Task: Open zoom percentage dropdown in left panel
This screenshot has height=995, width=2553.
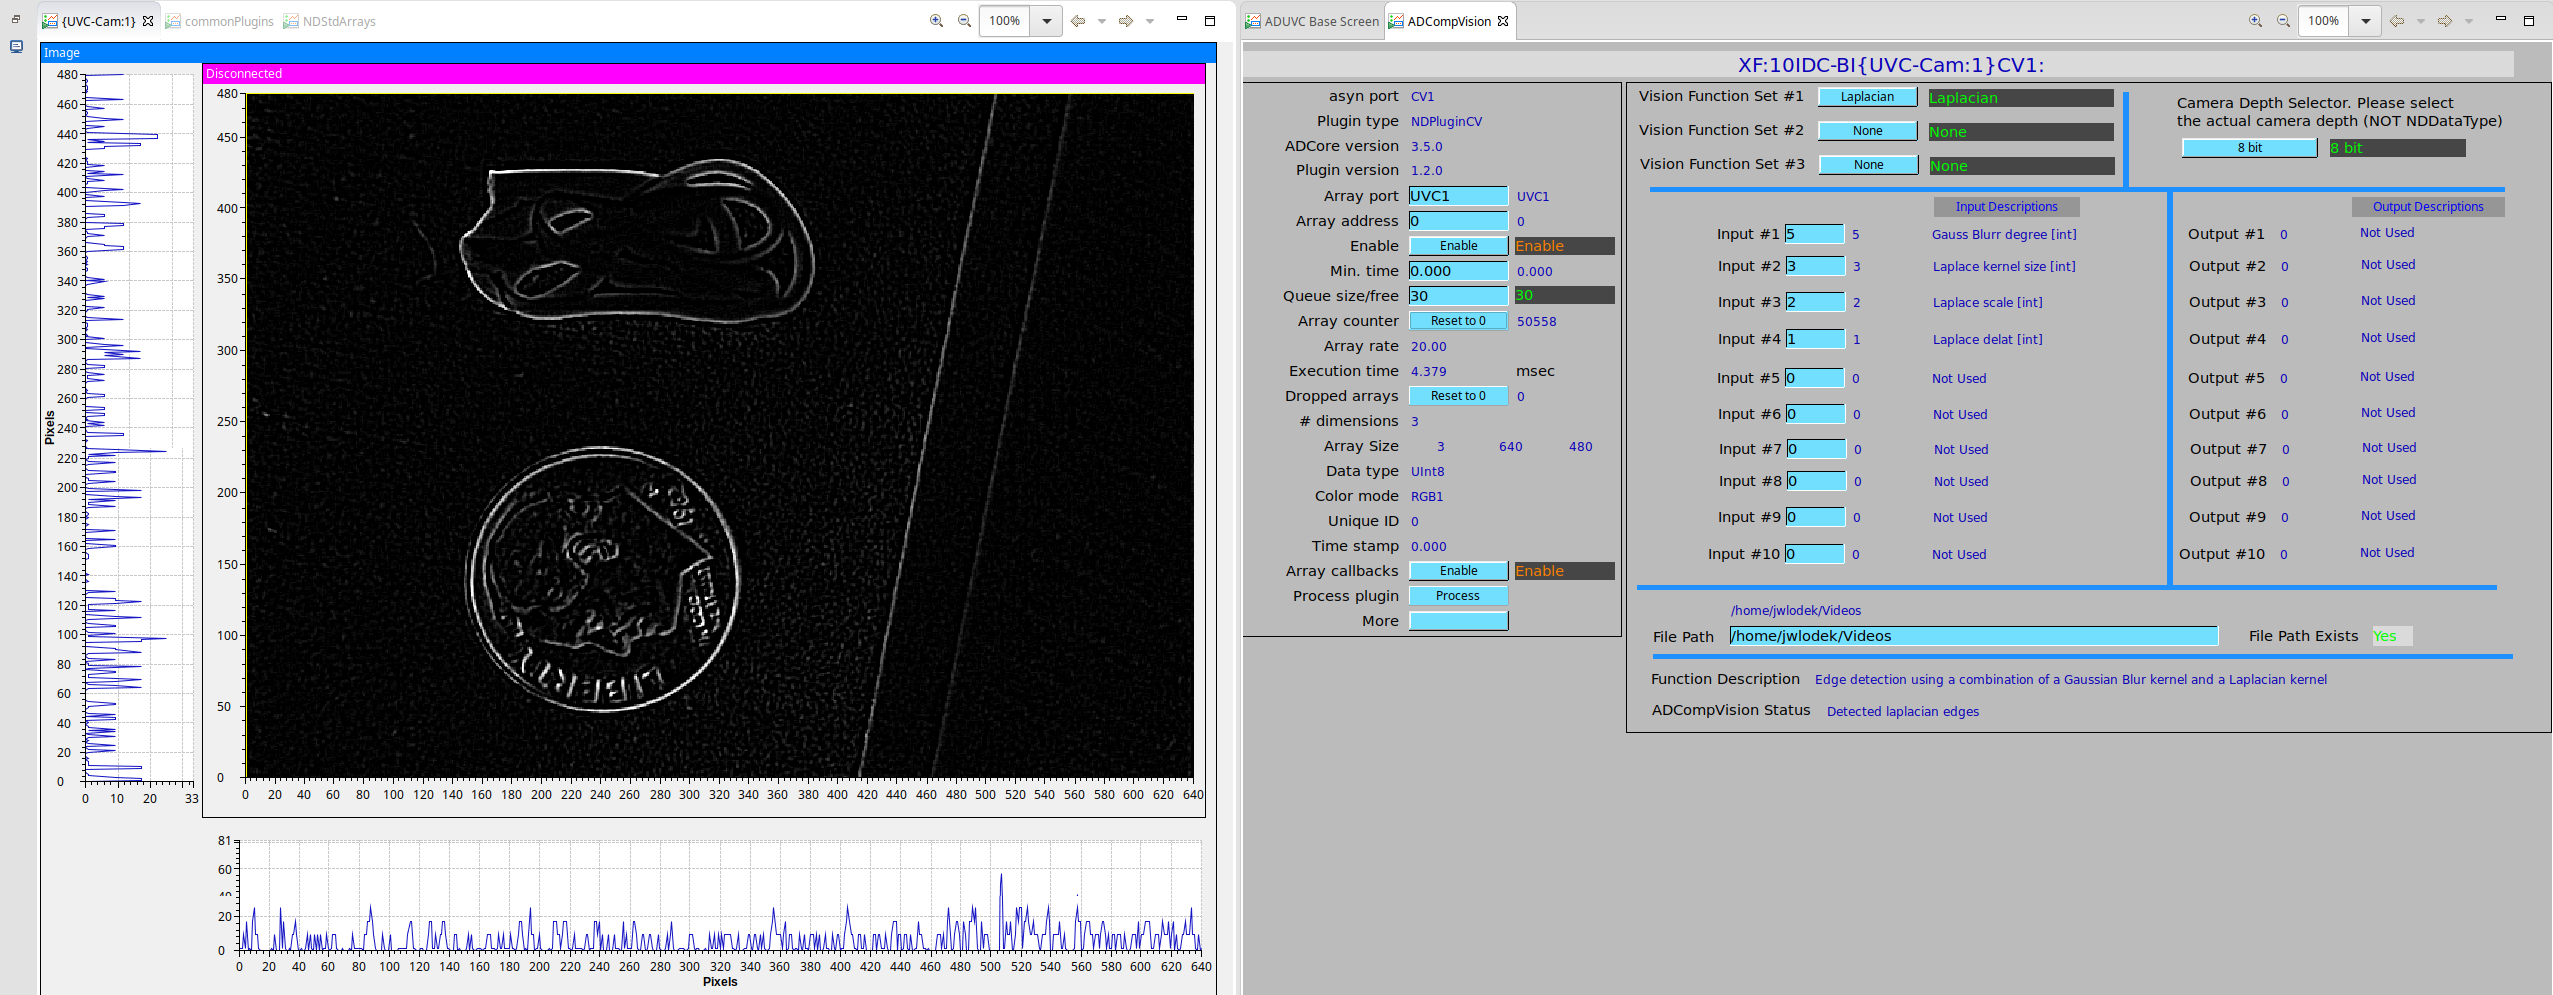Action: (x=1046, y=21)
